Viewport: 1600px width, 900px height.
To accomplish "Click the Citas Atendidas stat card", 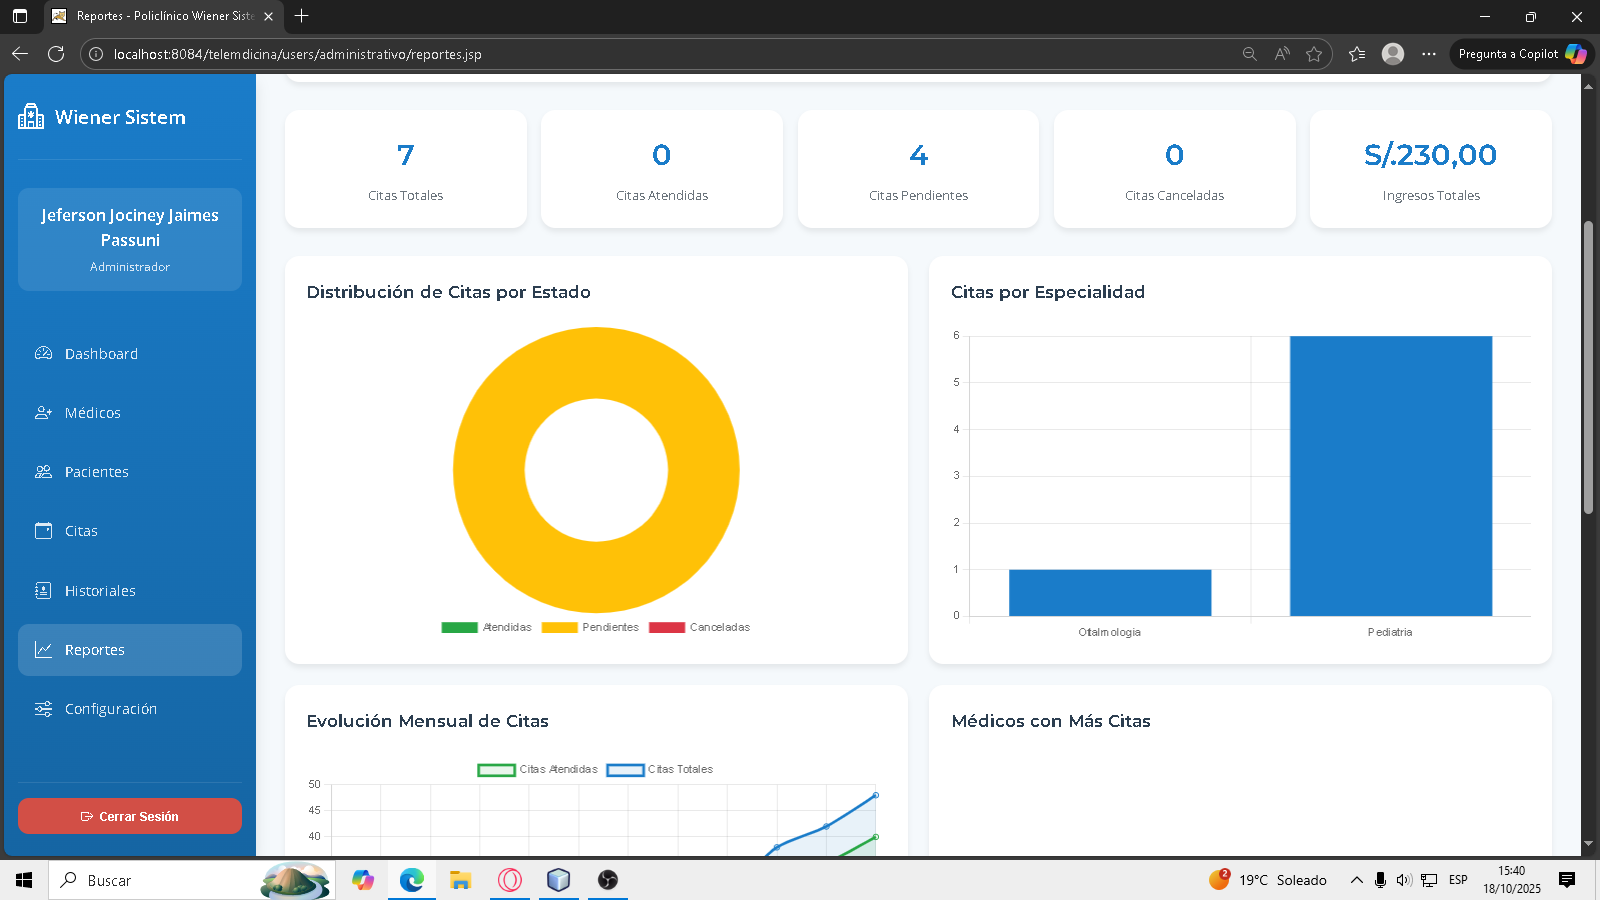I will coord(662,169).
